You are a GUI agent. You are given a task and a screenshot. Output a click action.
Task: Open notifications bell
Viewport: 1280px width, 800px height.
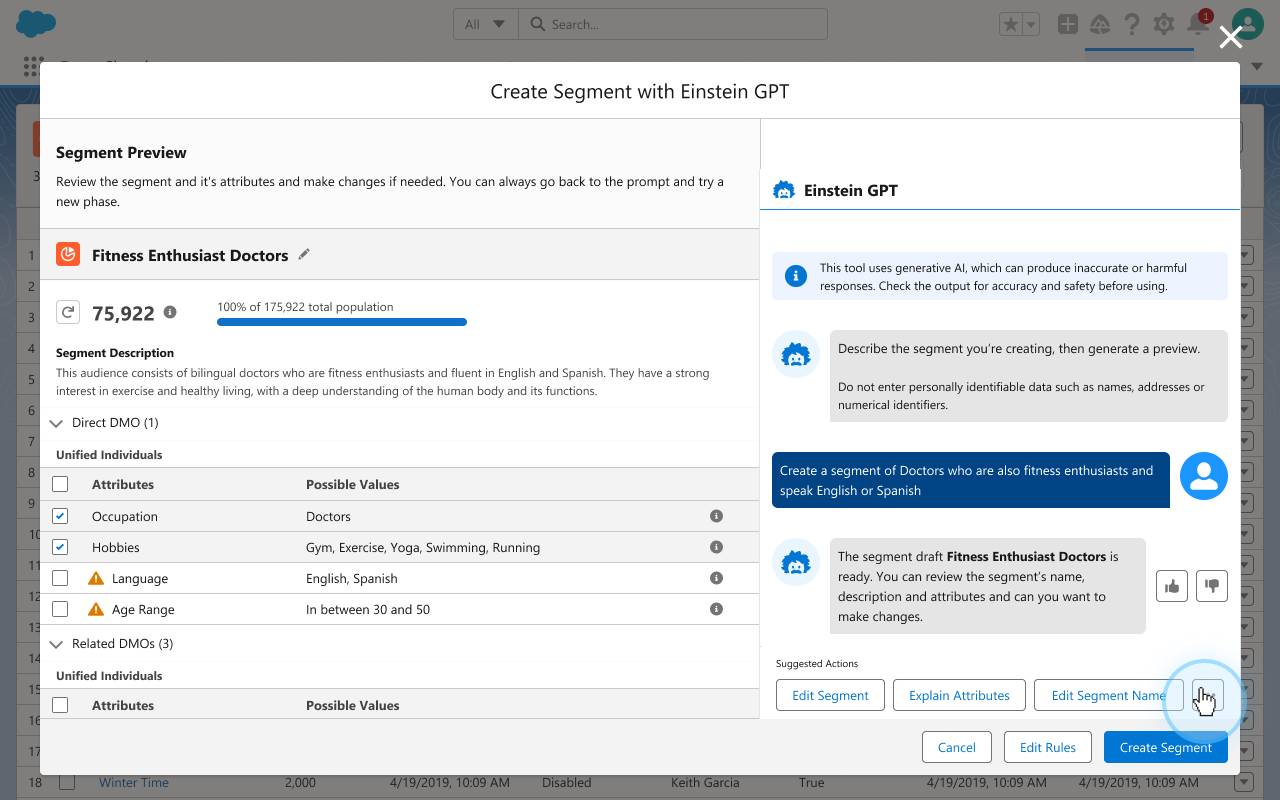point(1197,24)
